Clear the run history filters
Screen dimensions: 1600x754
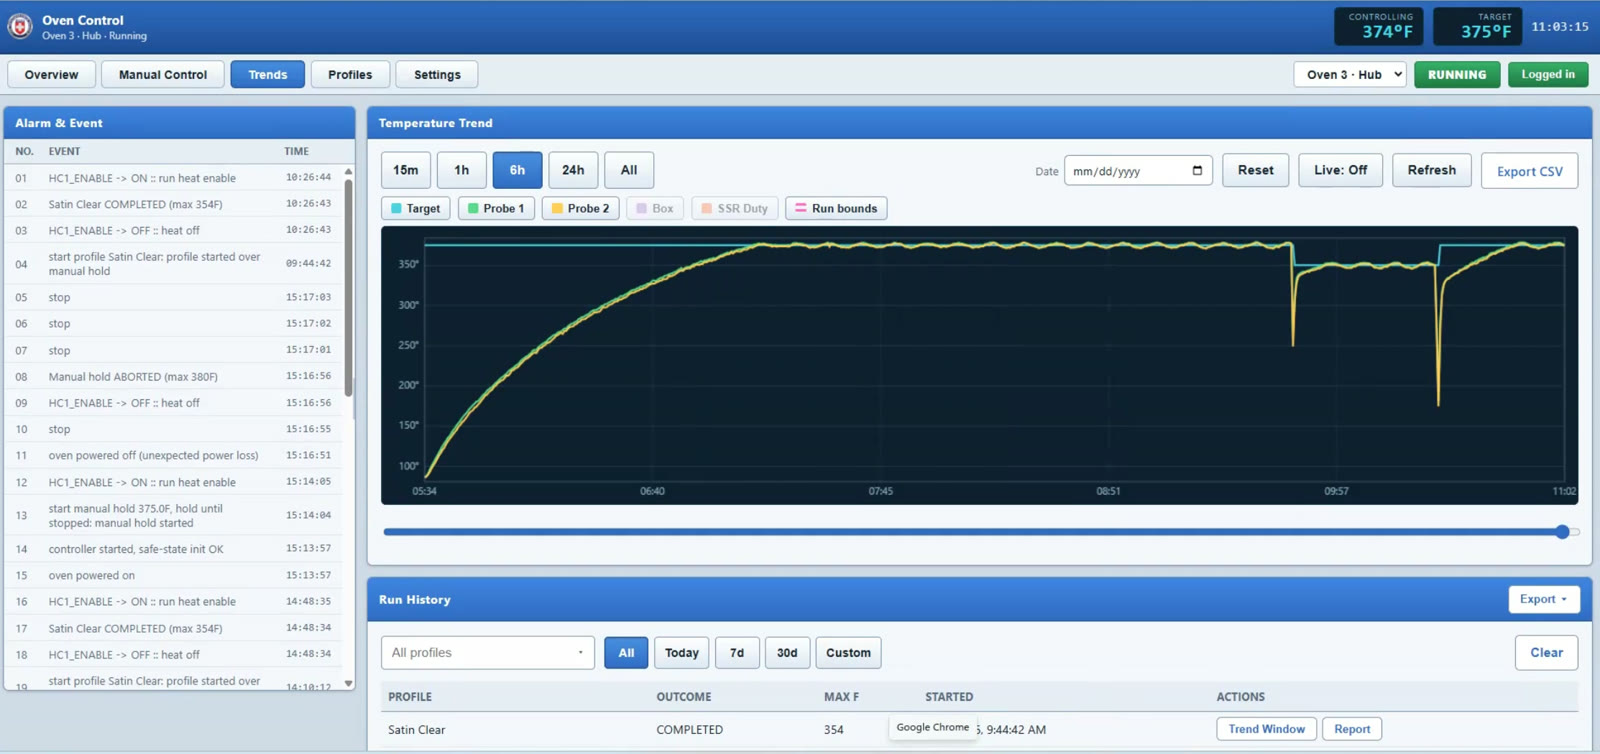[x=1546, y=653]
